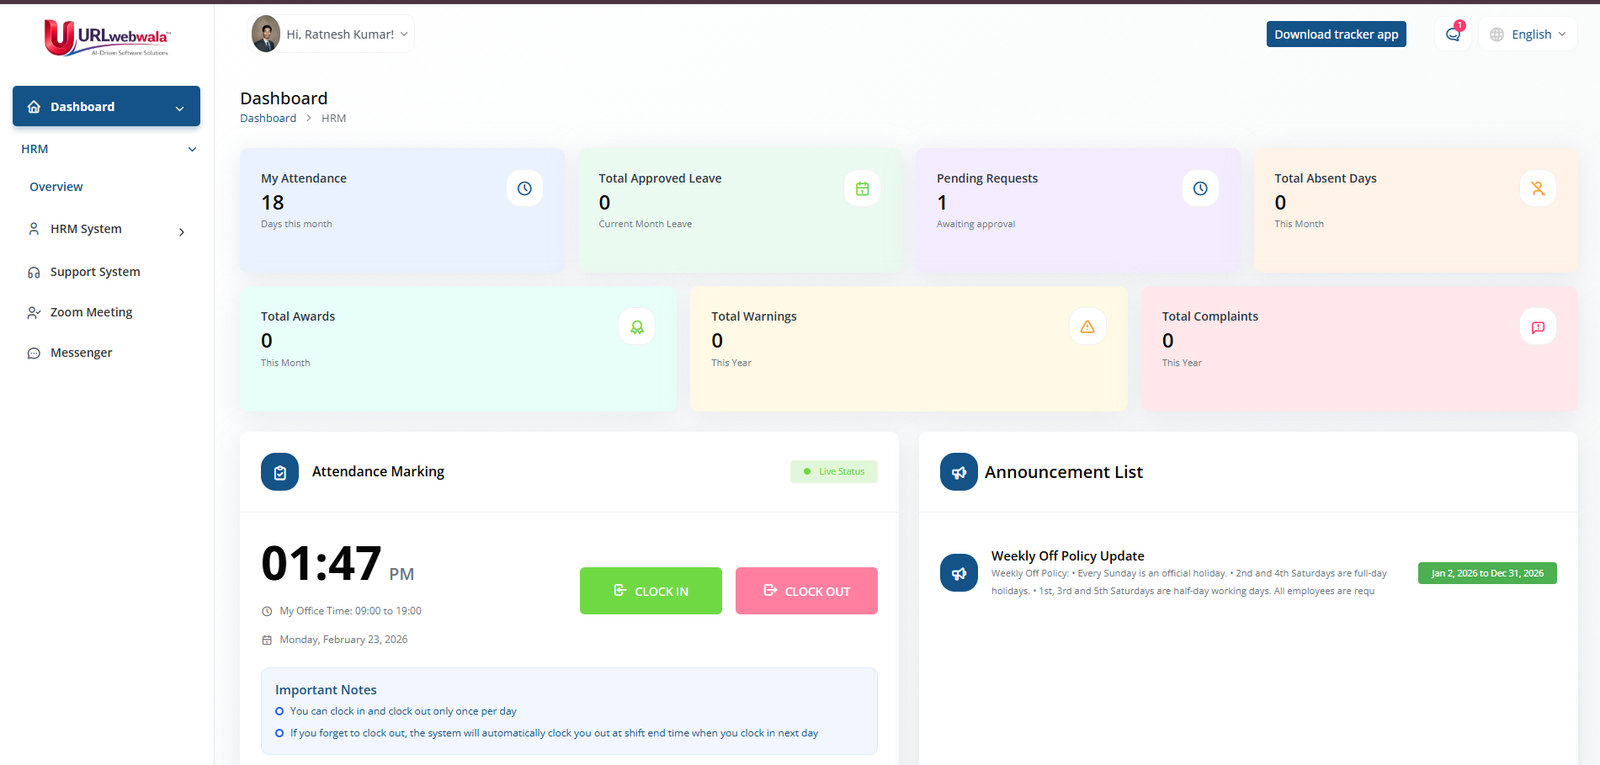The image size is (1600, 765).
Task: Click the Hi, Ratnesh Kumar! greeting text
Action: (x=340, y=34)
